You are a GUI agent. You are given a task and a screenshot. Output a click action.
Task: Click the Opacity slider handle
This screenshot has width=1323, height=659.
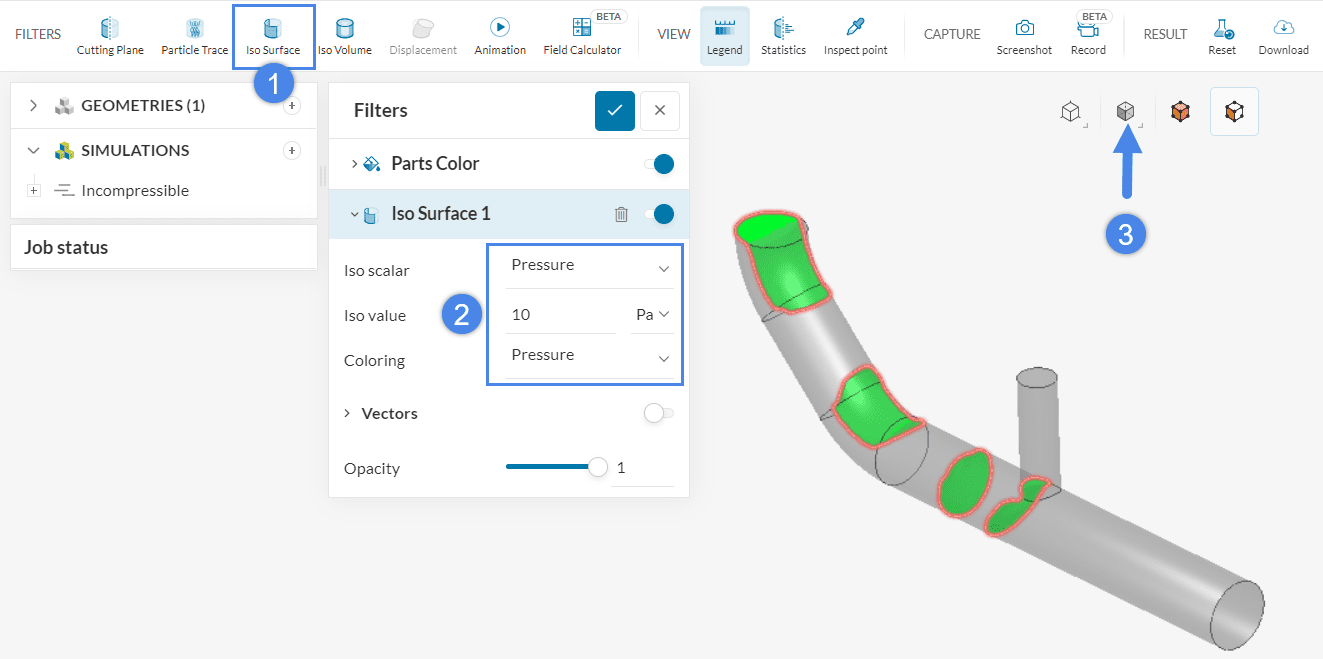click(x=598, y=467)
